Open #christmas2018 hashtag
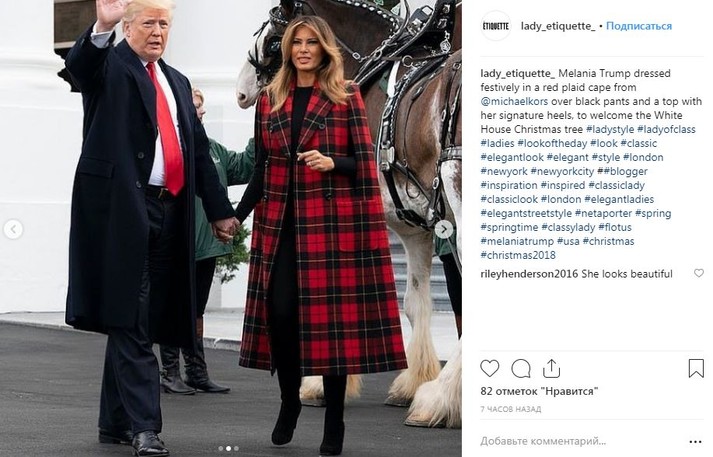The width and height of the screenshot is (713, 457). coord(518,255)
